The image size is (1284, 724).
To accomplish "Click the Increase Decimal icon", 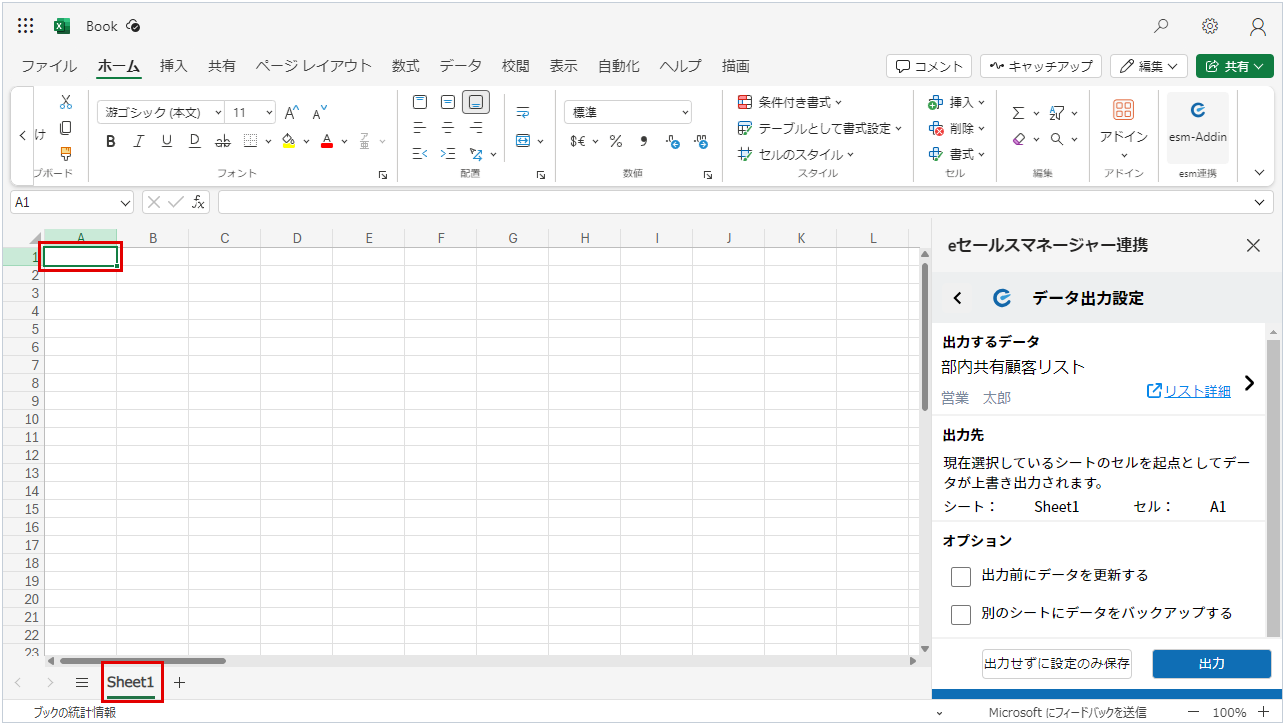I will tap(672, 142).
